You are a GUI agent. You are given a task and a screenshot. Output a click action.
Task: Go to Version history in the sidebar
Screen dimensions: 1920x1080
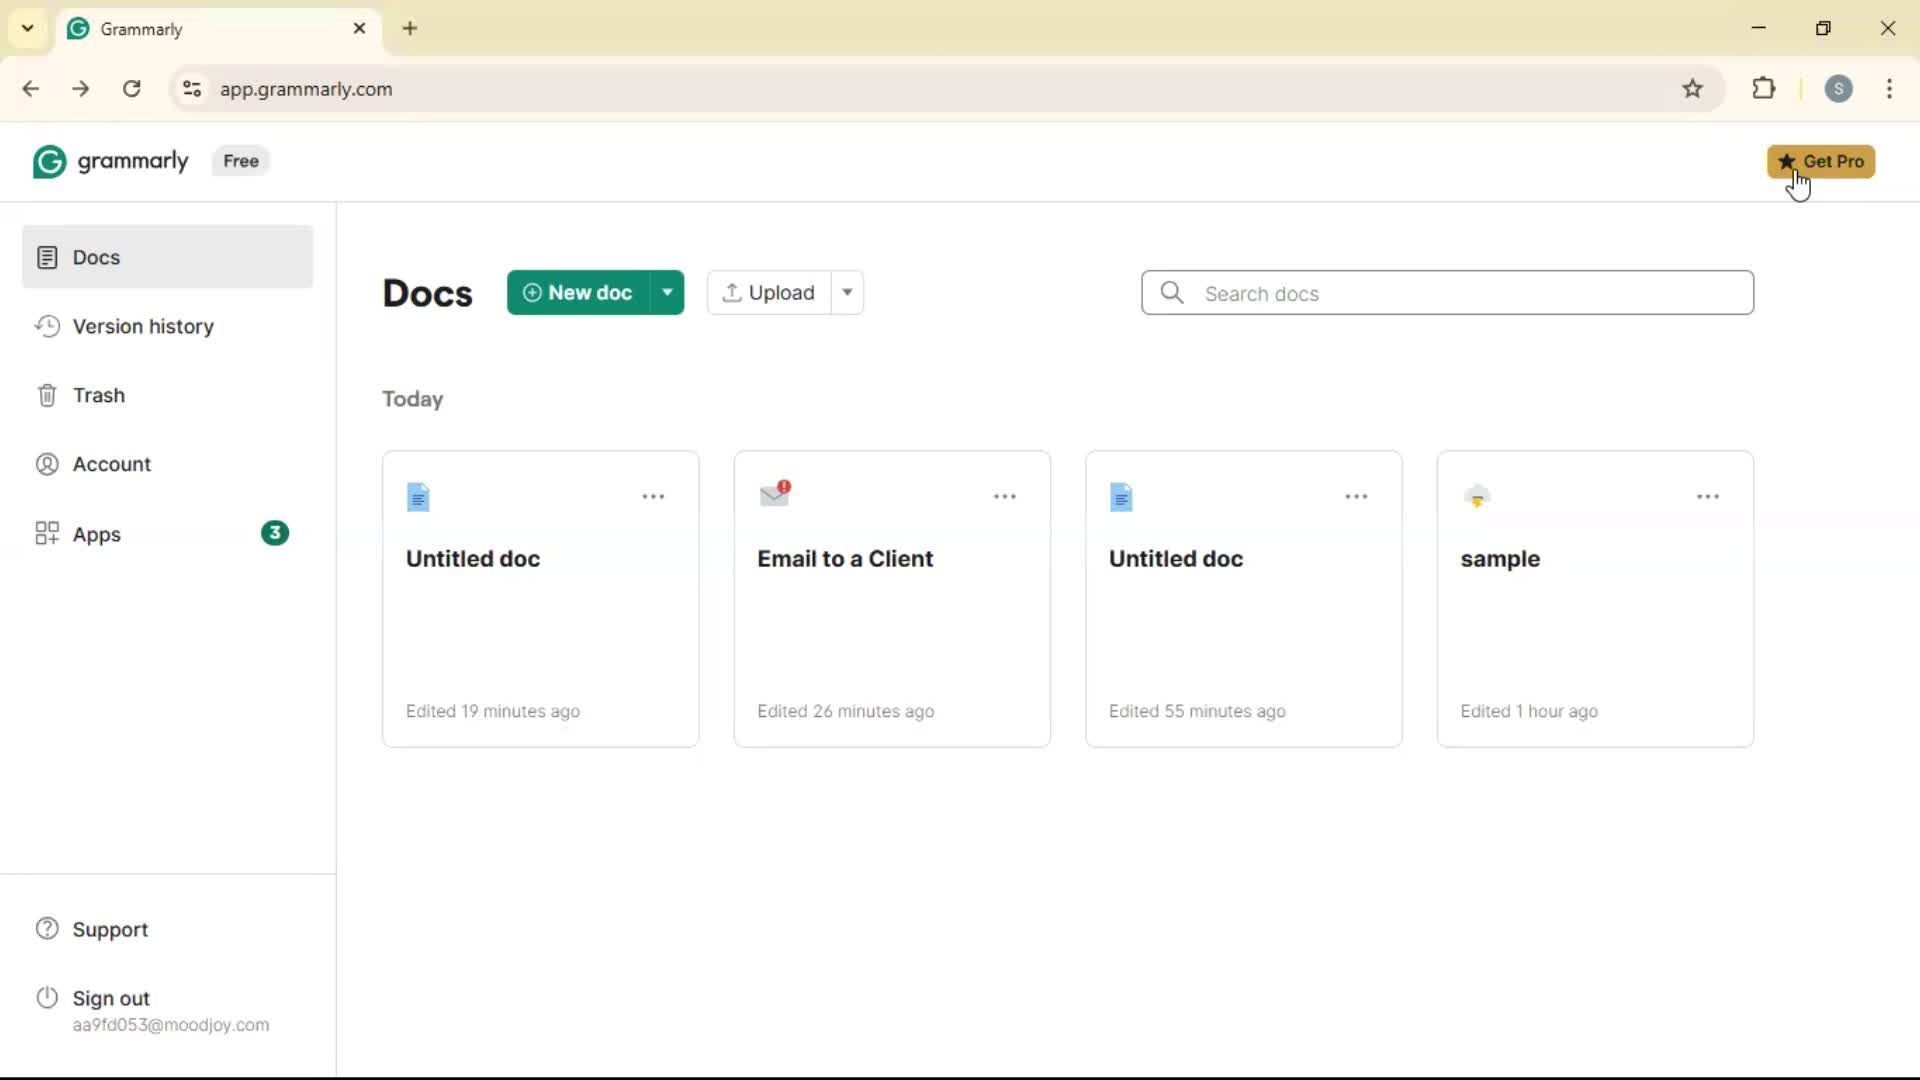coord(143,327)
